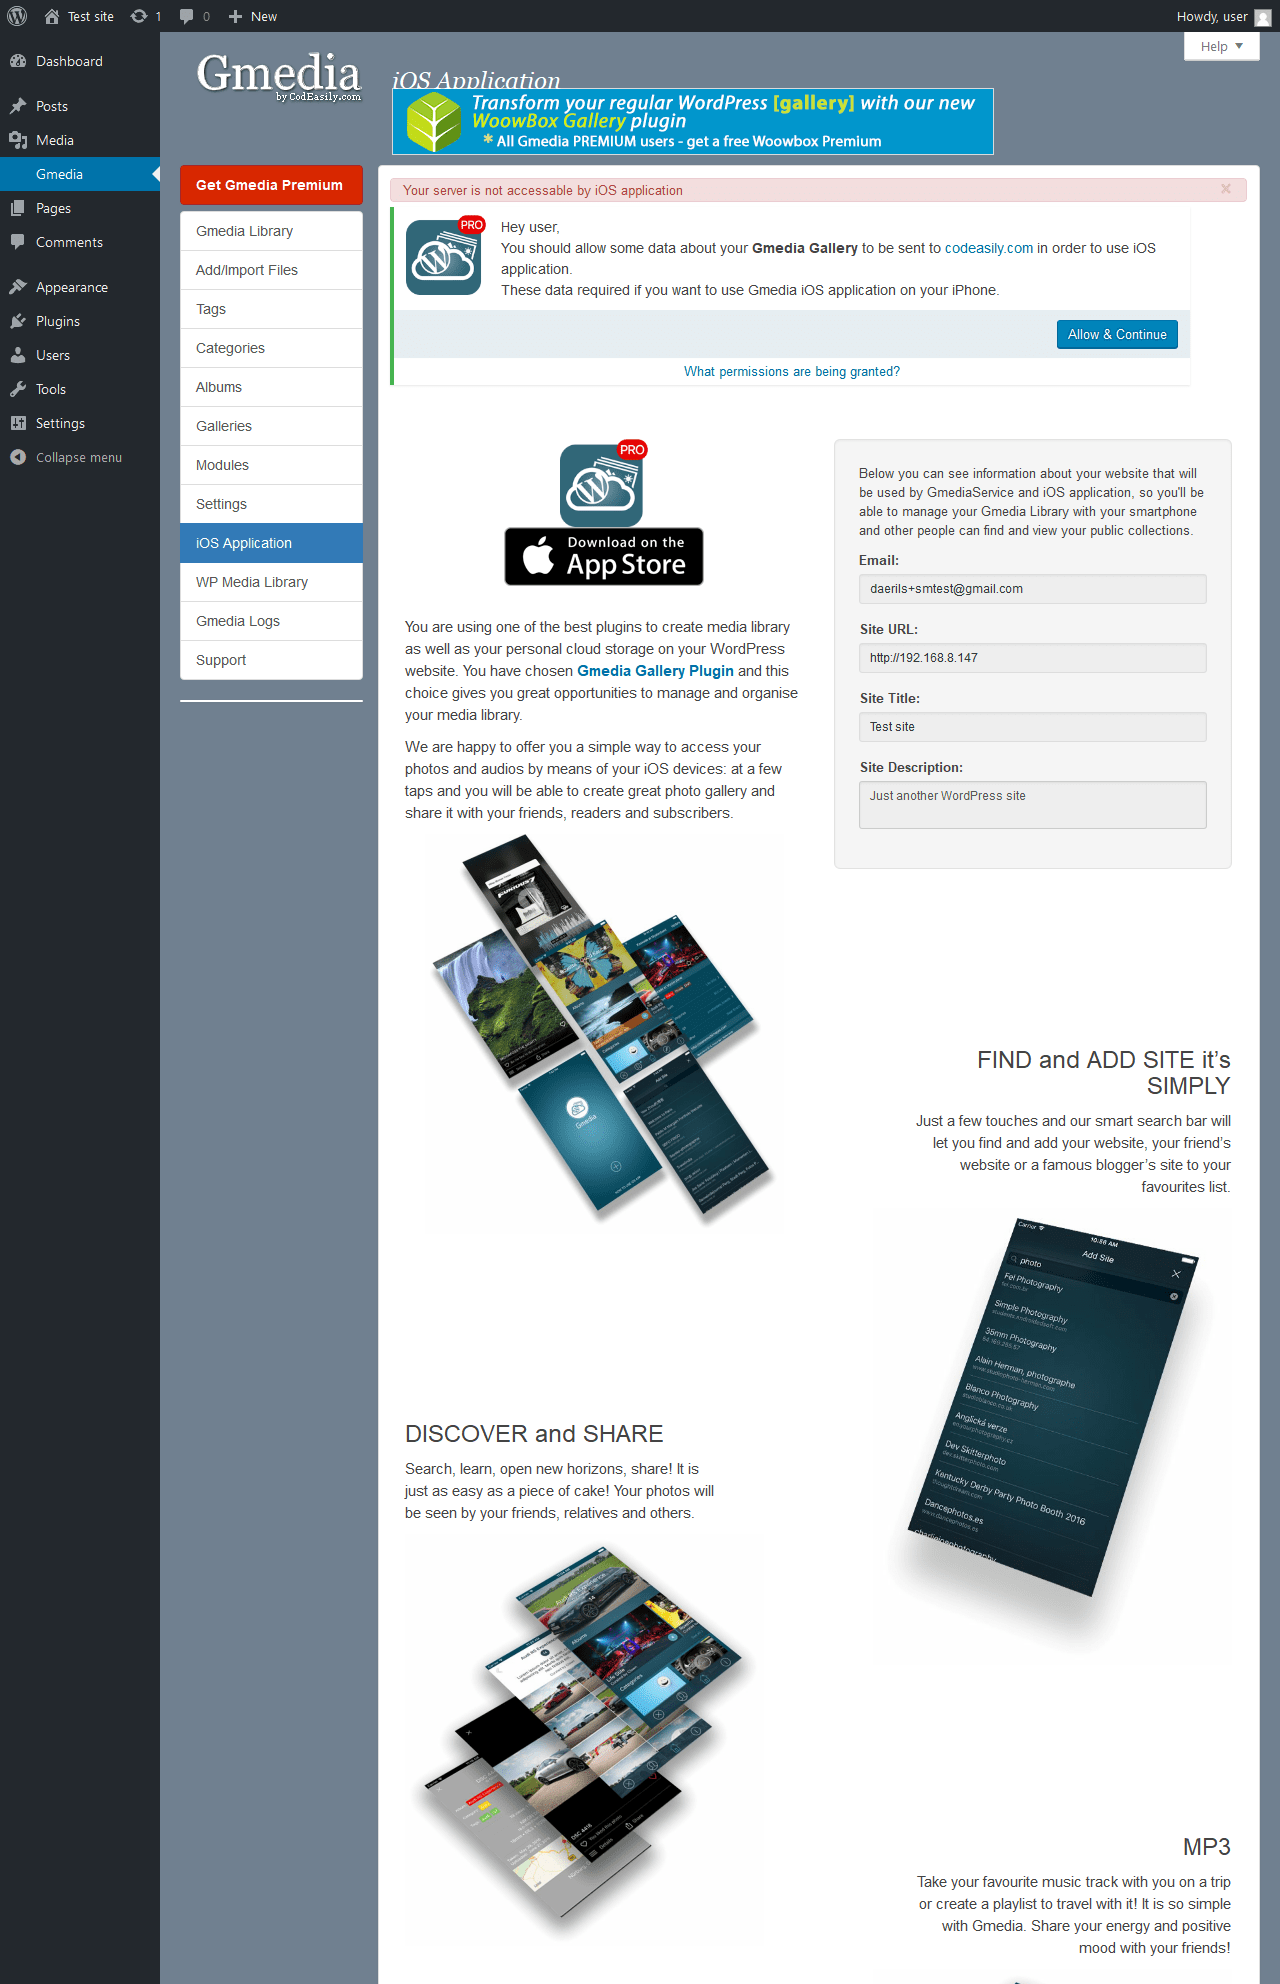1280x1984 pixels.
Task: Click the Email input field
Action: (x=1032, y=589)
